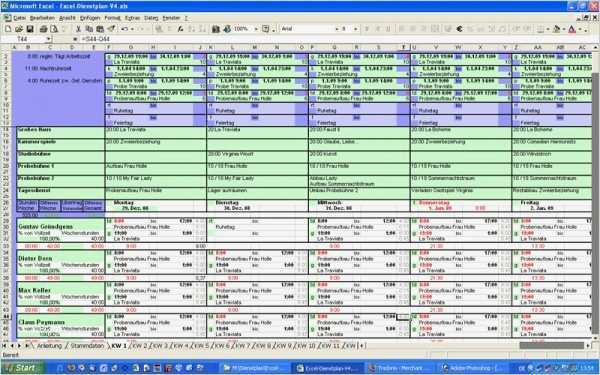Click the horizontal scrollbar thumb
Viewport: 600px width, 375px height.
(551, 346)
